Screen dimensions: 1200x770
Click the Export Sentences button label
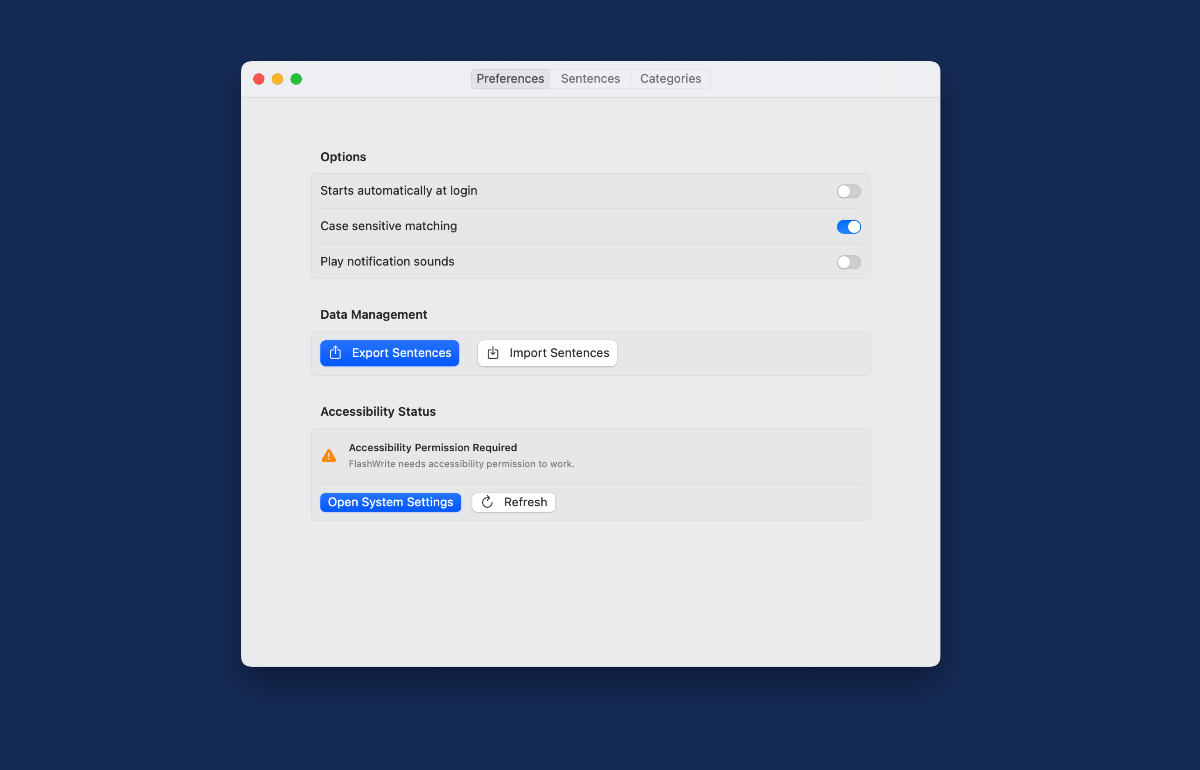click(x=401, y=353)
